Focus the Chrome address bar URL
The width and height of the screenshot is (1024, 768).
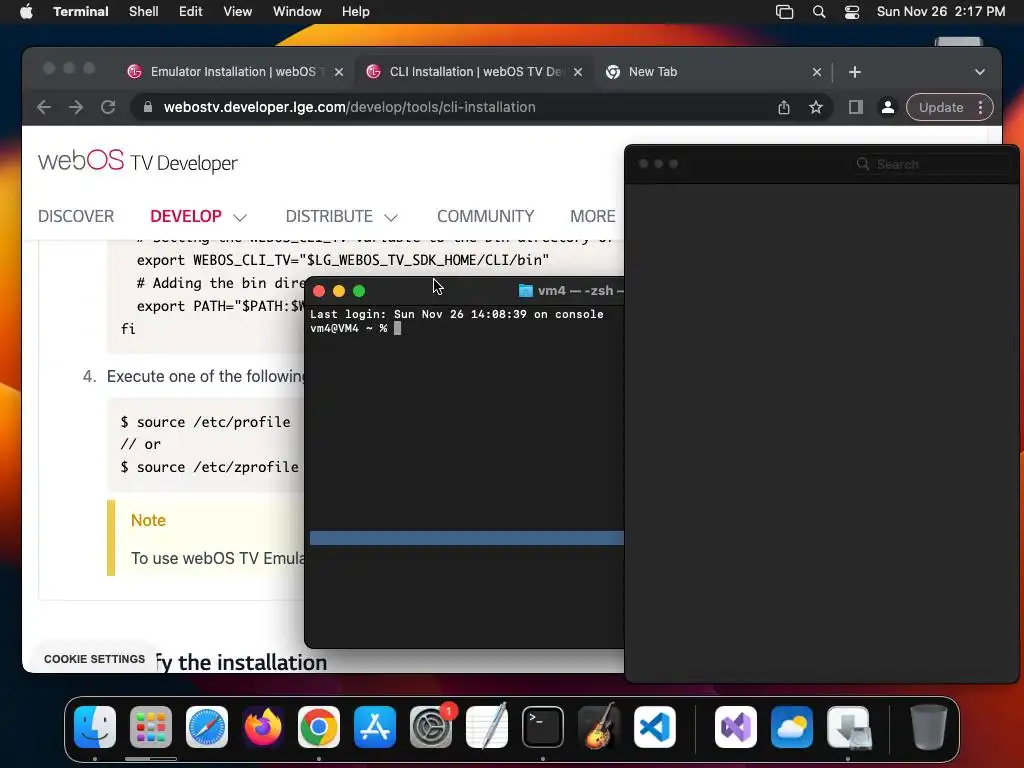[x=349, y=107]
